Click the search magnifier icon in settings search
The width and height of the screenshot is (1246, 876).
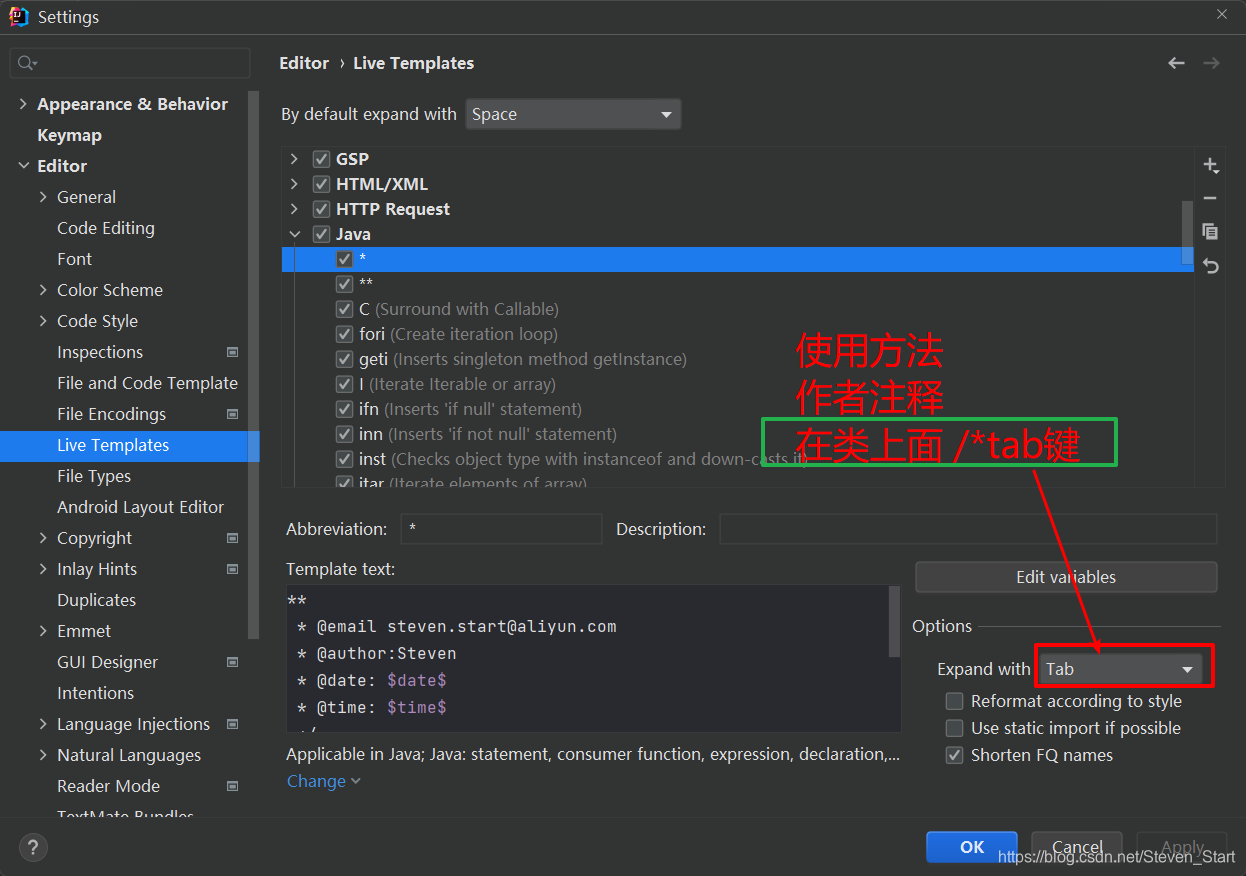[26, 63]
